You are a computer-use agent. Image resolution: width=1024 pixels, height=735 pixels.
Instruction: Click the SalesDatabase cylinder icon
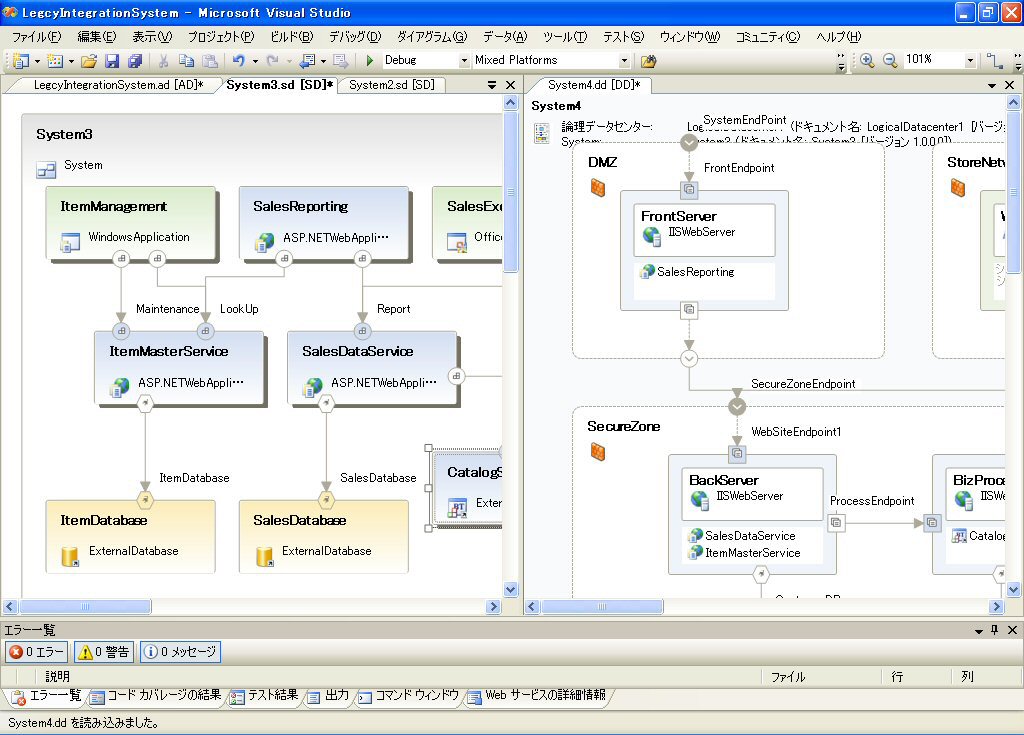pos(264,556)
